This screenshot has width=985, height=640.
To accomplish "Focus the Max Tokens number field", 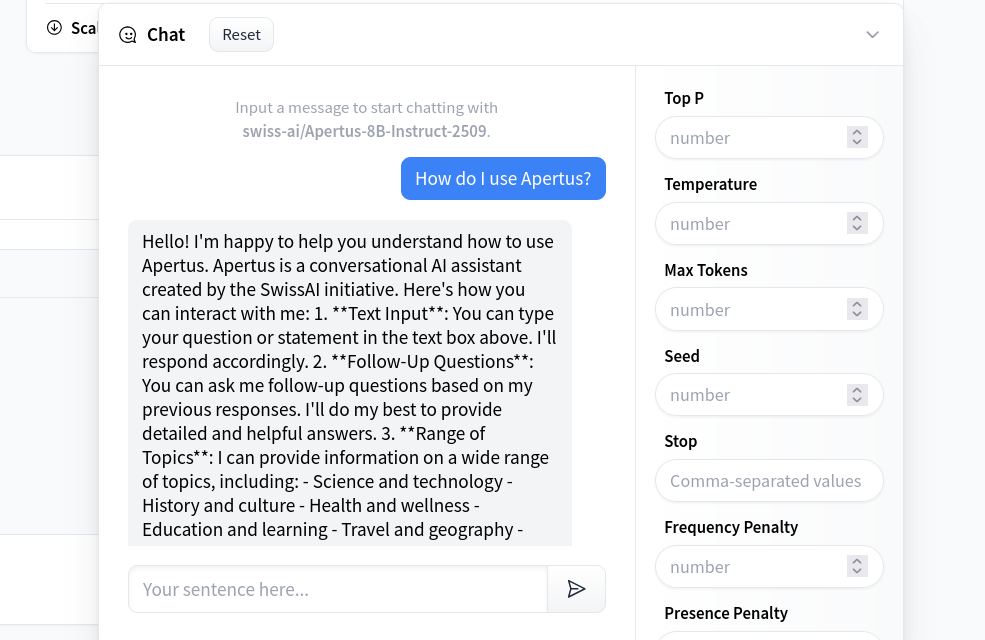I will pyautogui.click(x=769, y=310).
